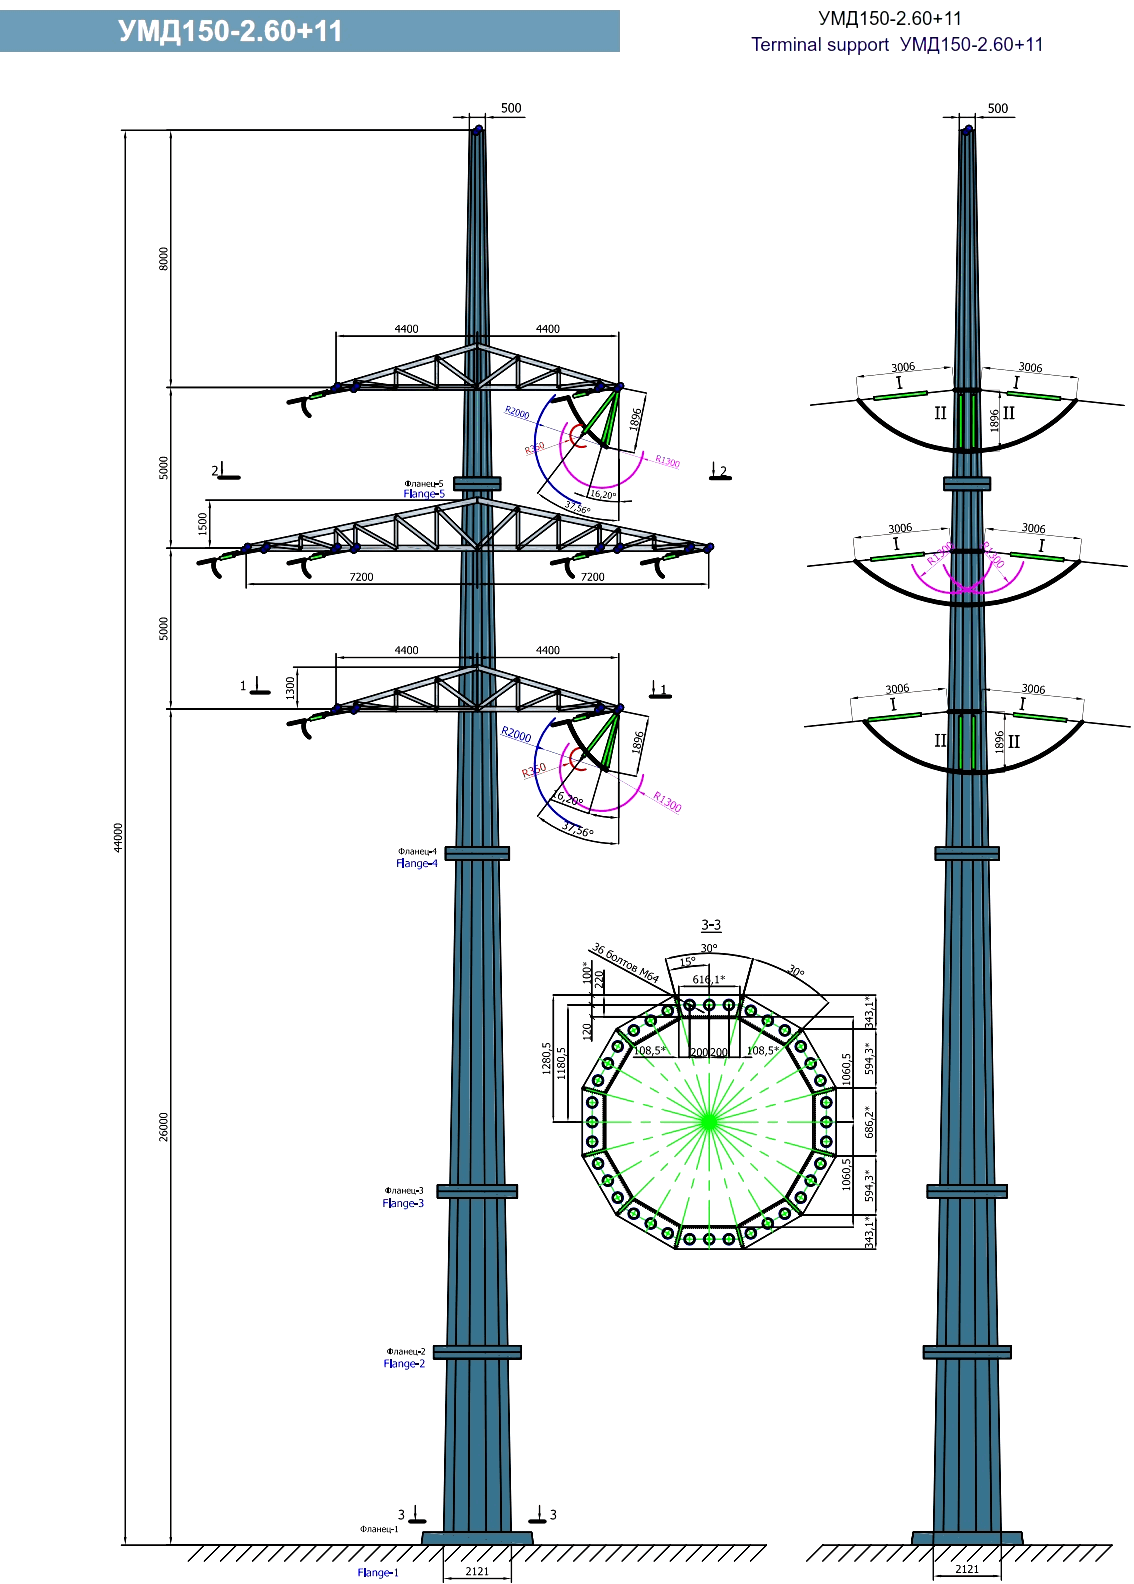Click the 1500 crossarm height dimension
This screenshot has height=1584, width=1134.
pos(203,523)
